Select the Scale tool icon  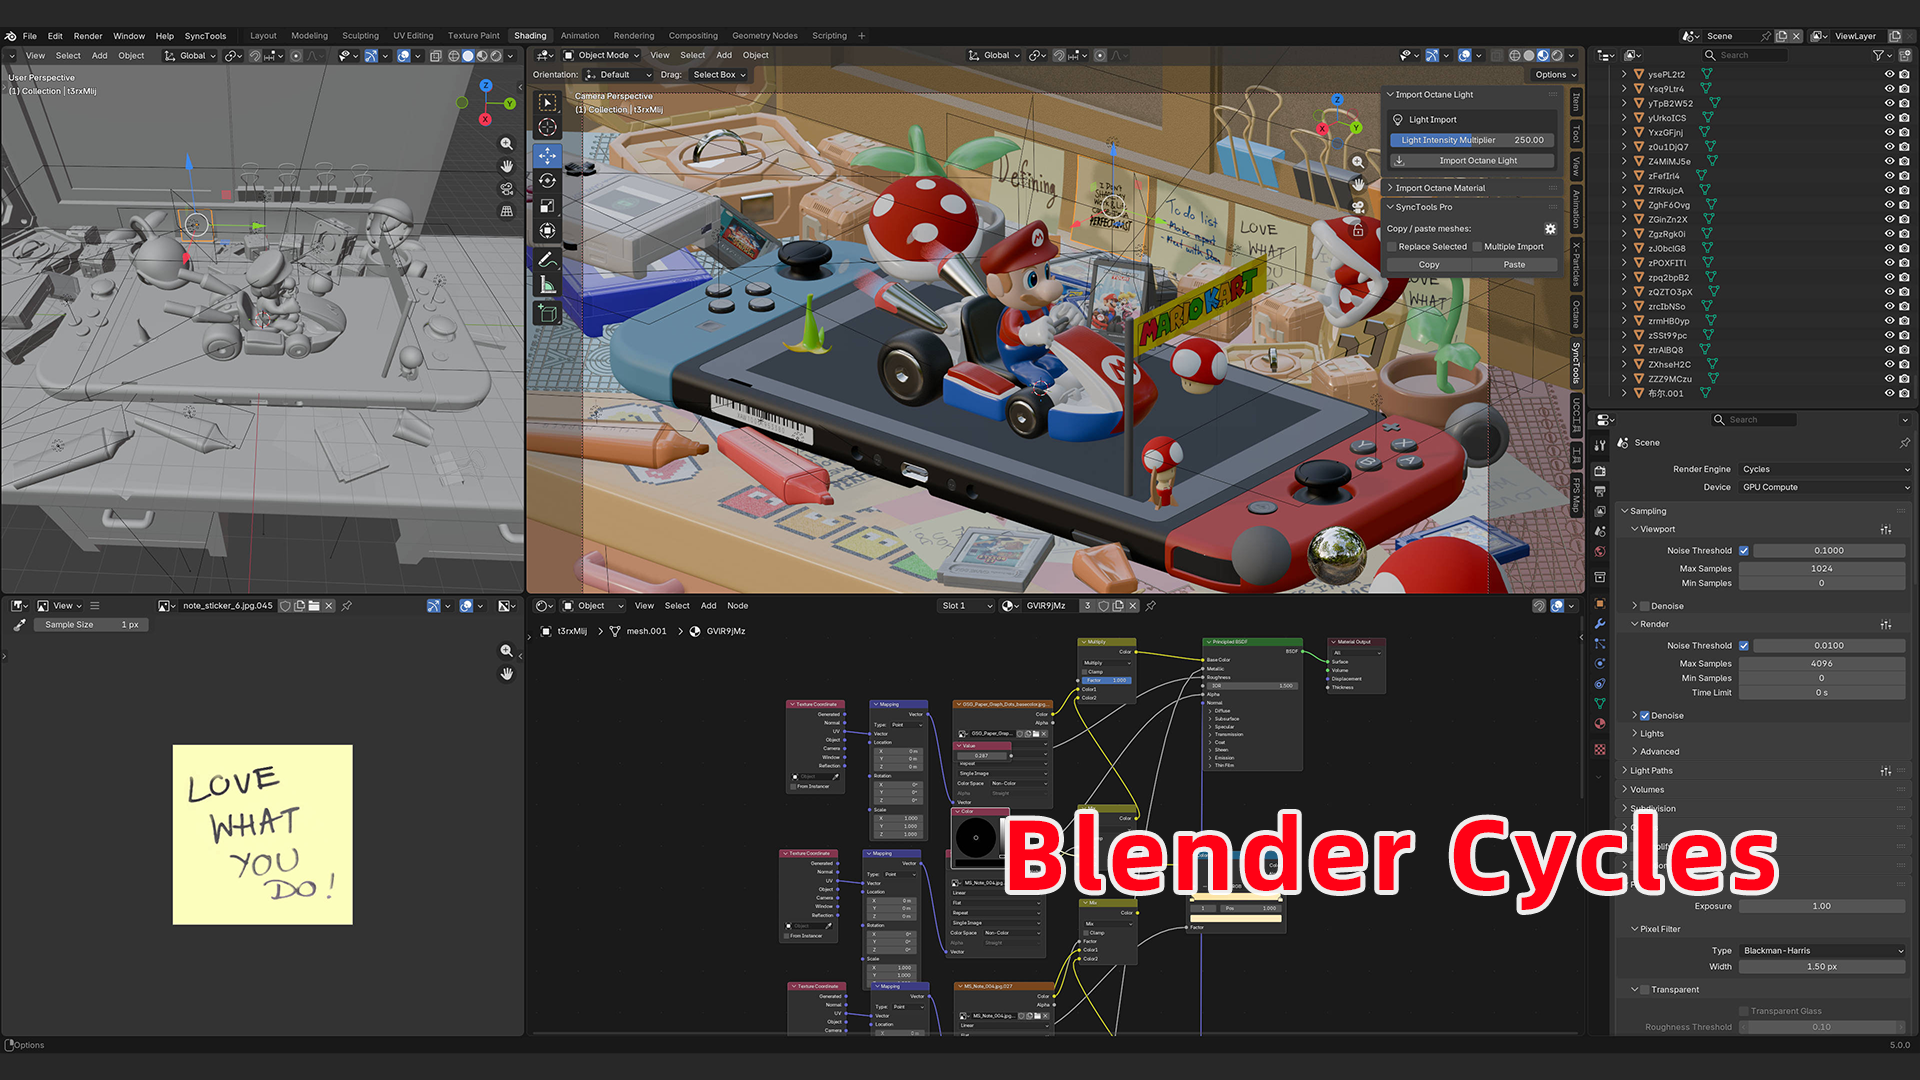547,206
